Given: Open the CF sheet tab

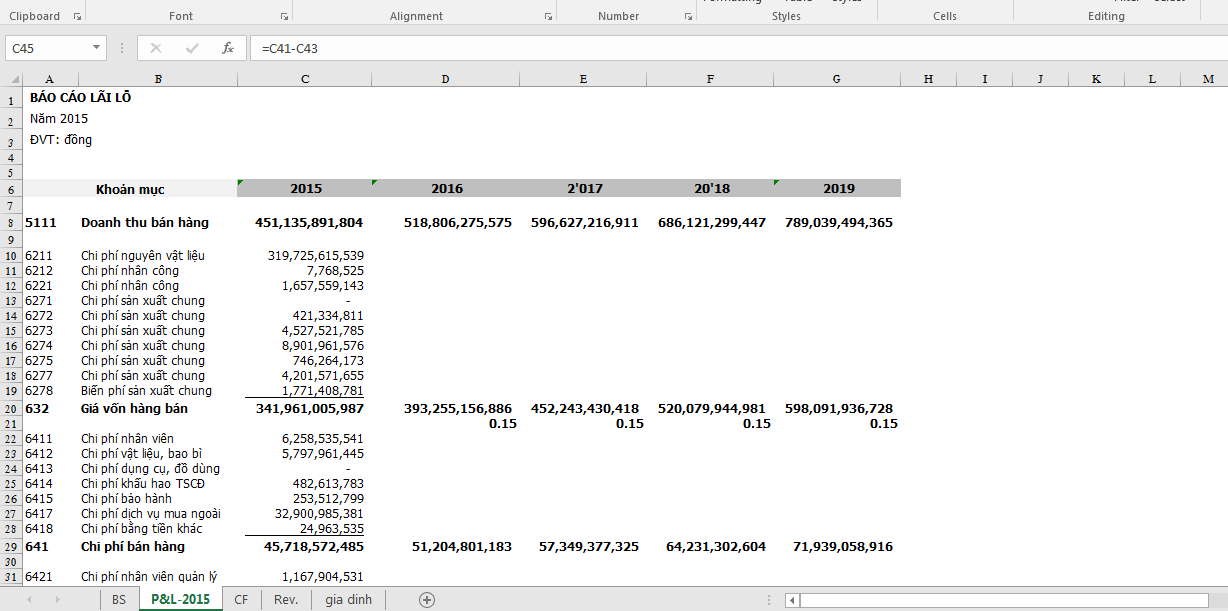Looking at the screenshot, I should point(241,600).
